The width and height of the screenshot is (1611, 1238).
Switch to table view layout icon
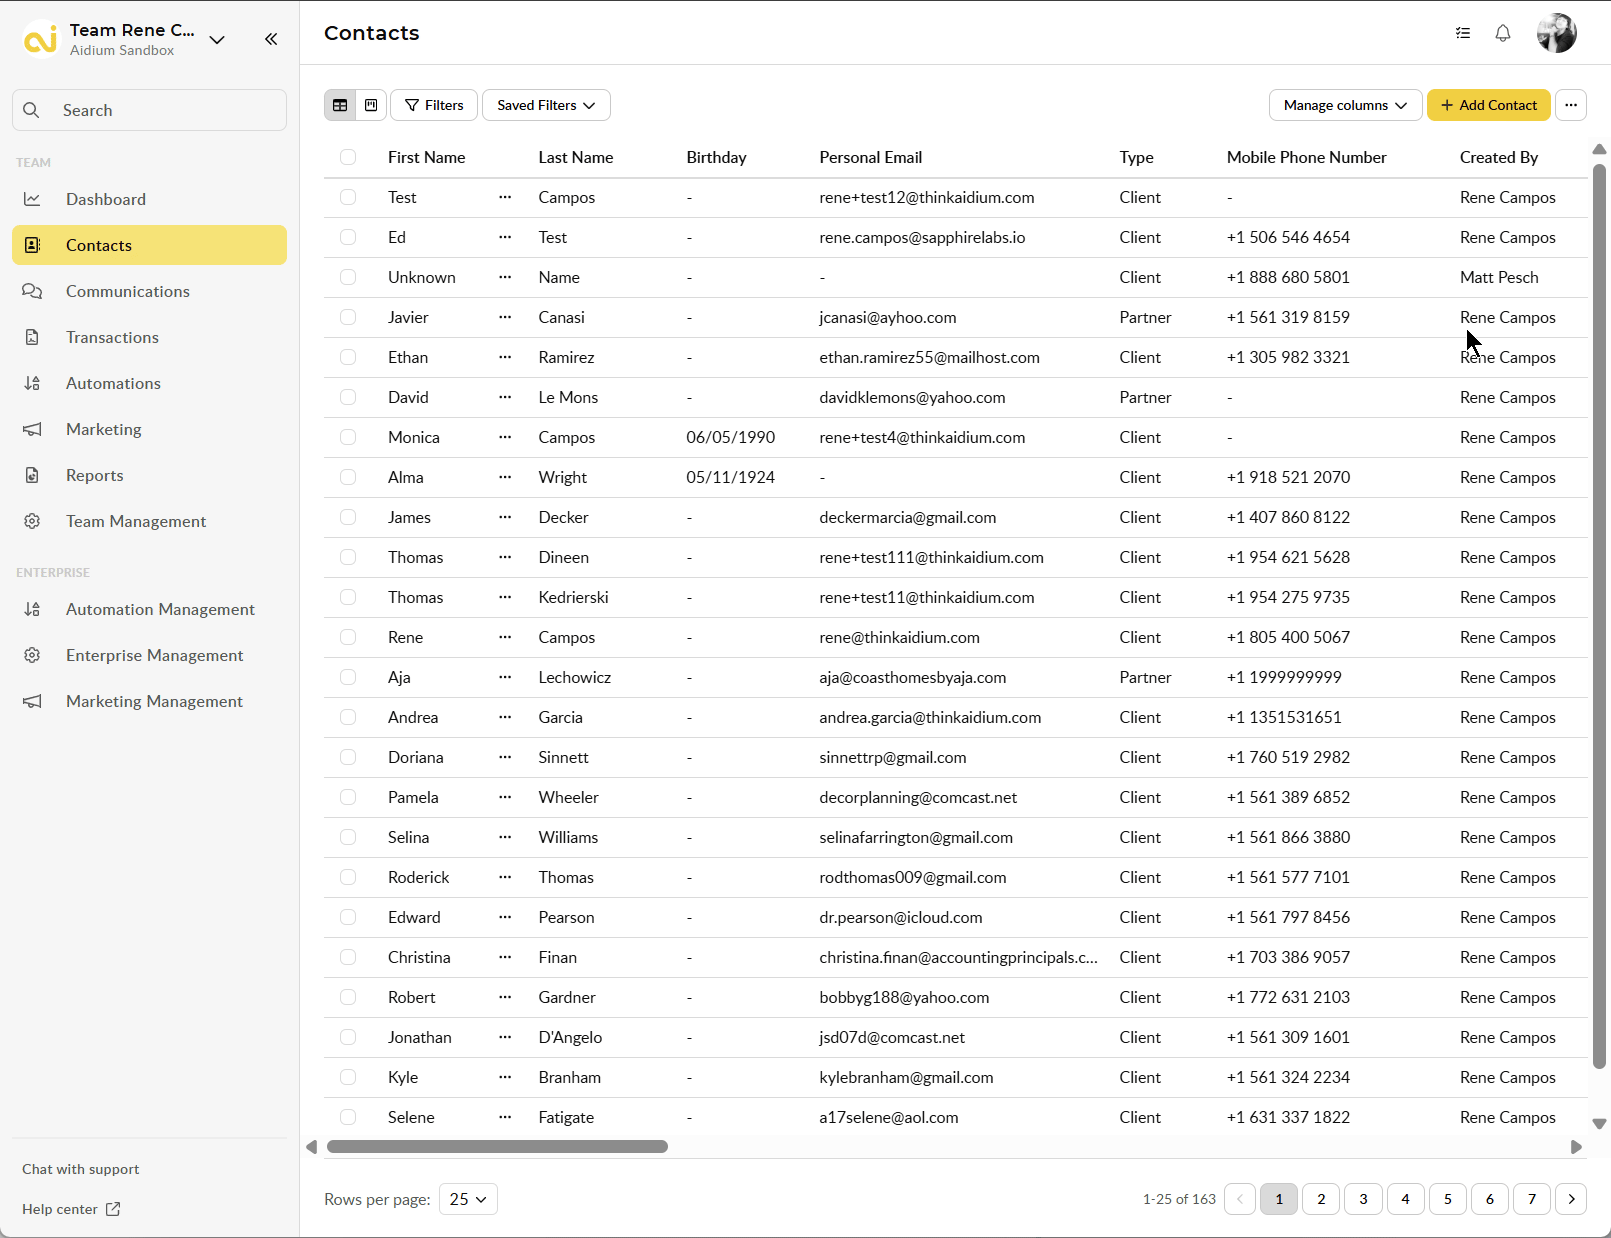tap(340, 105)
